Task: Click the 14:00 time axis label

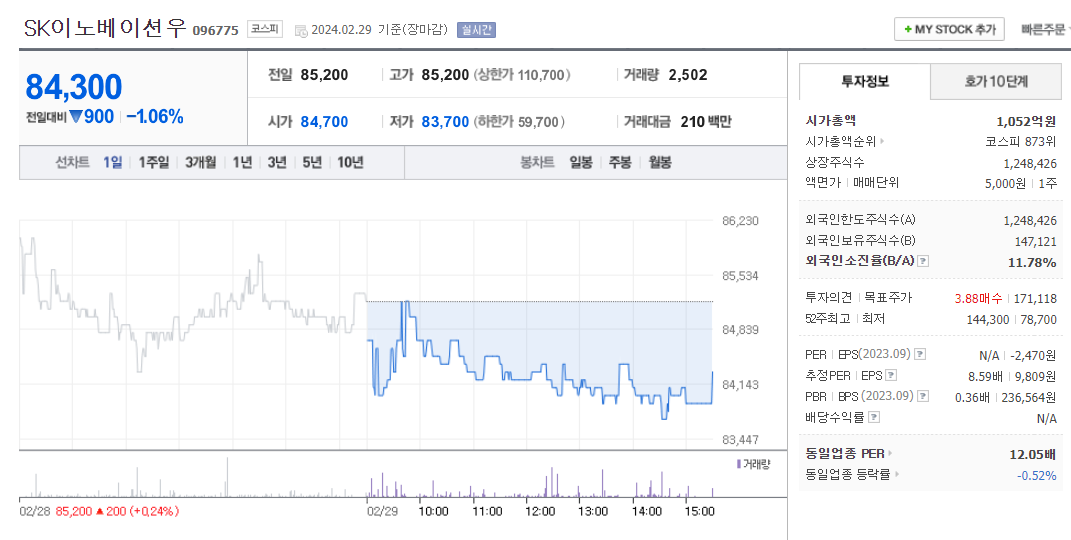Action: (x=647, y=511)
